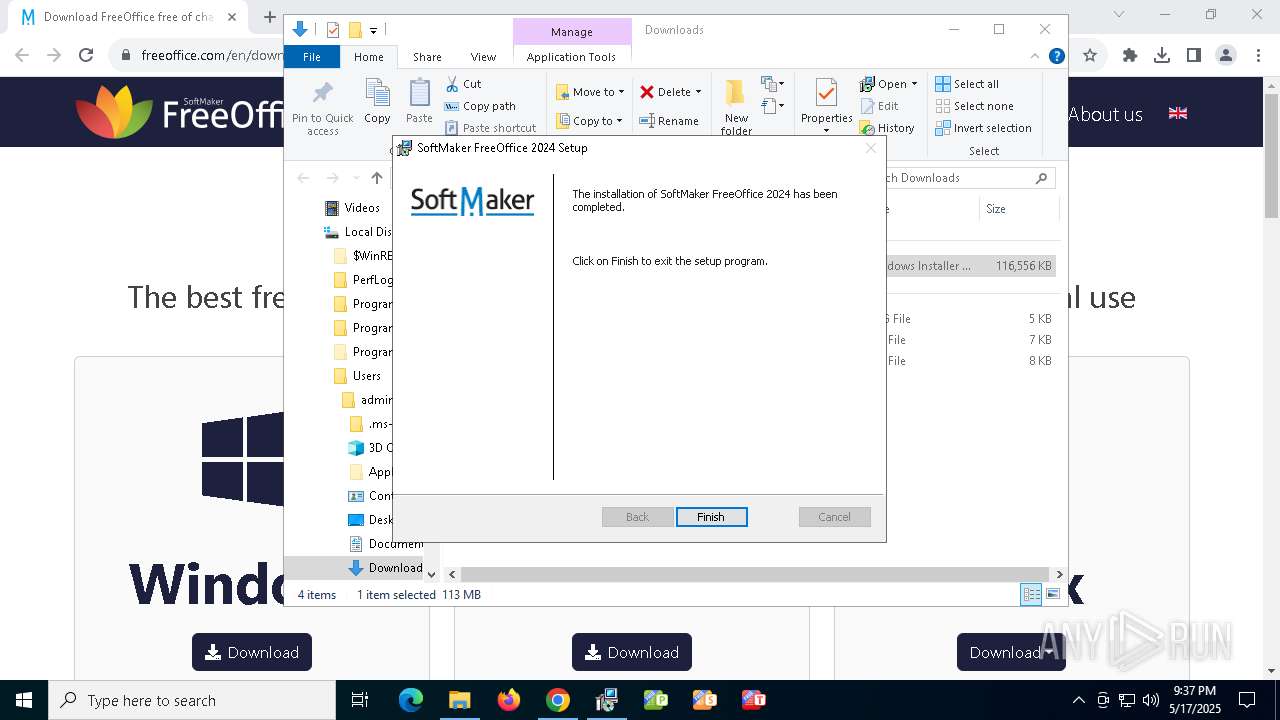Open Chrome Extensions puzzle icon

pyautogui.click(x=1130, y=56)
